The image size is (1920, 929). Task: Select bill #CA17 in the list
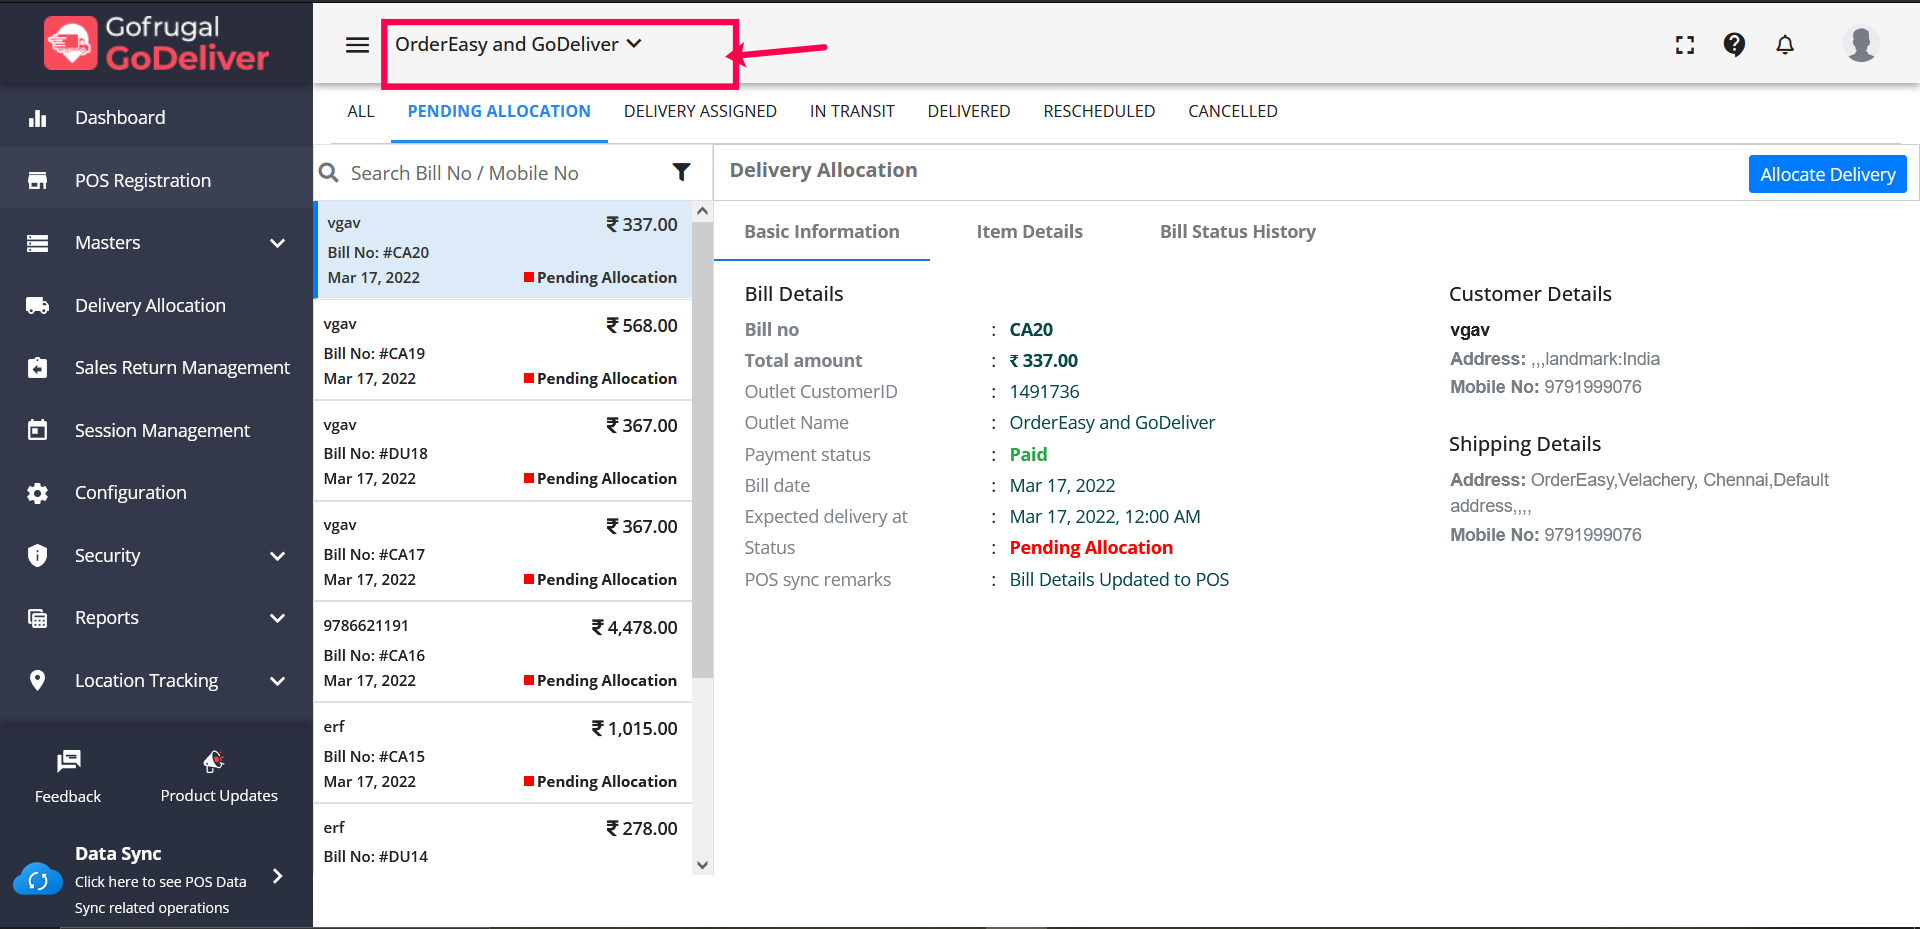point(503,552)
